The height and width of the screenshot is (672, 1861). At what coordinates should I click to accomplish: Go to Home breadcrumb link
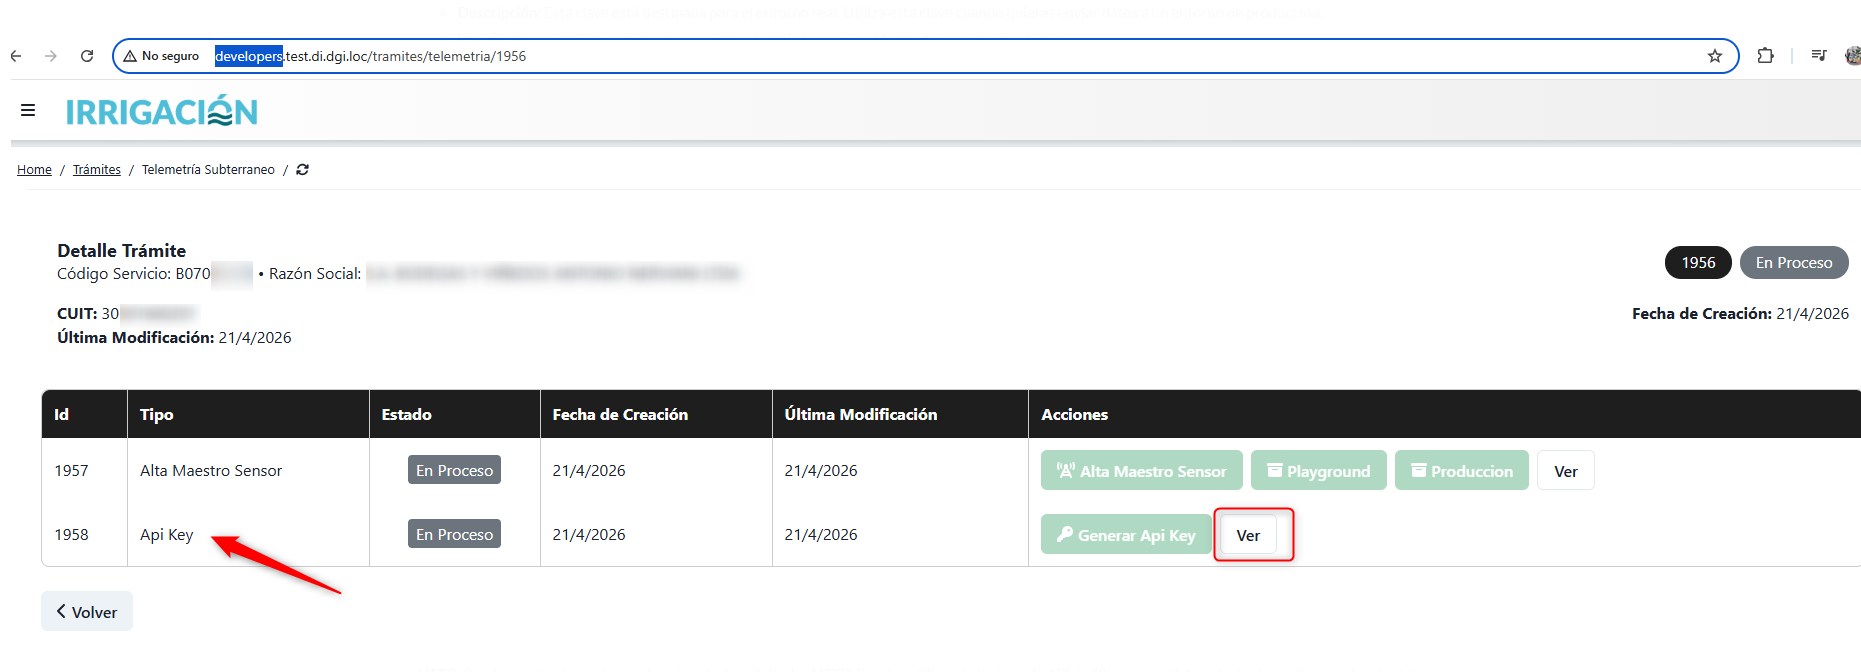tap(34, 170)
